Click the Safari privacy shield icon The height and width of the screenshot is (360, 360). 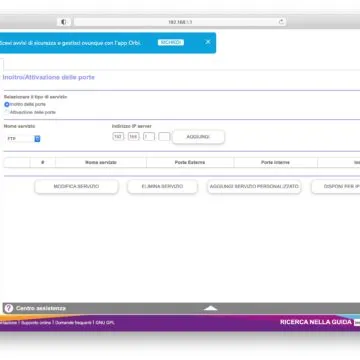click(64, 22)
